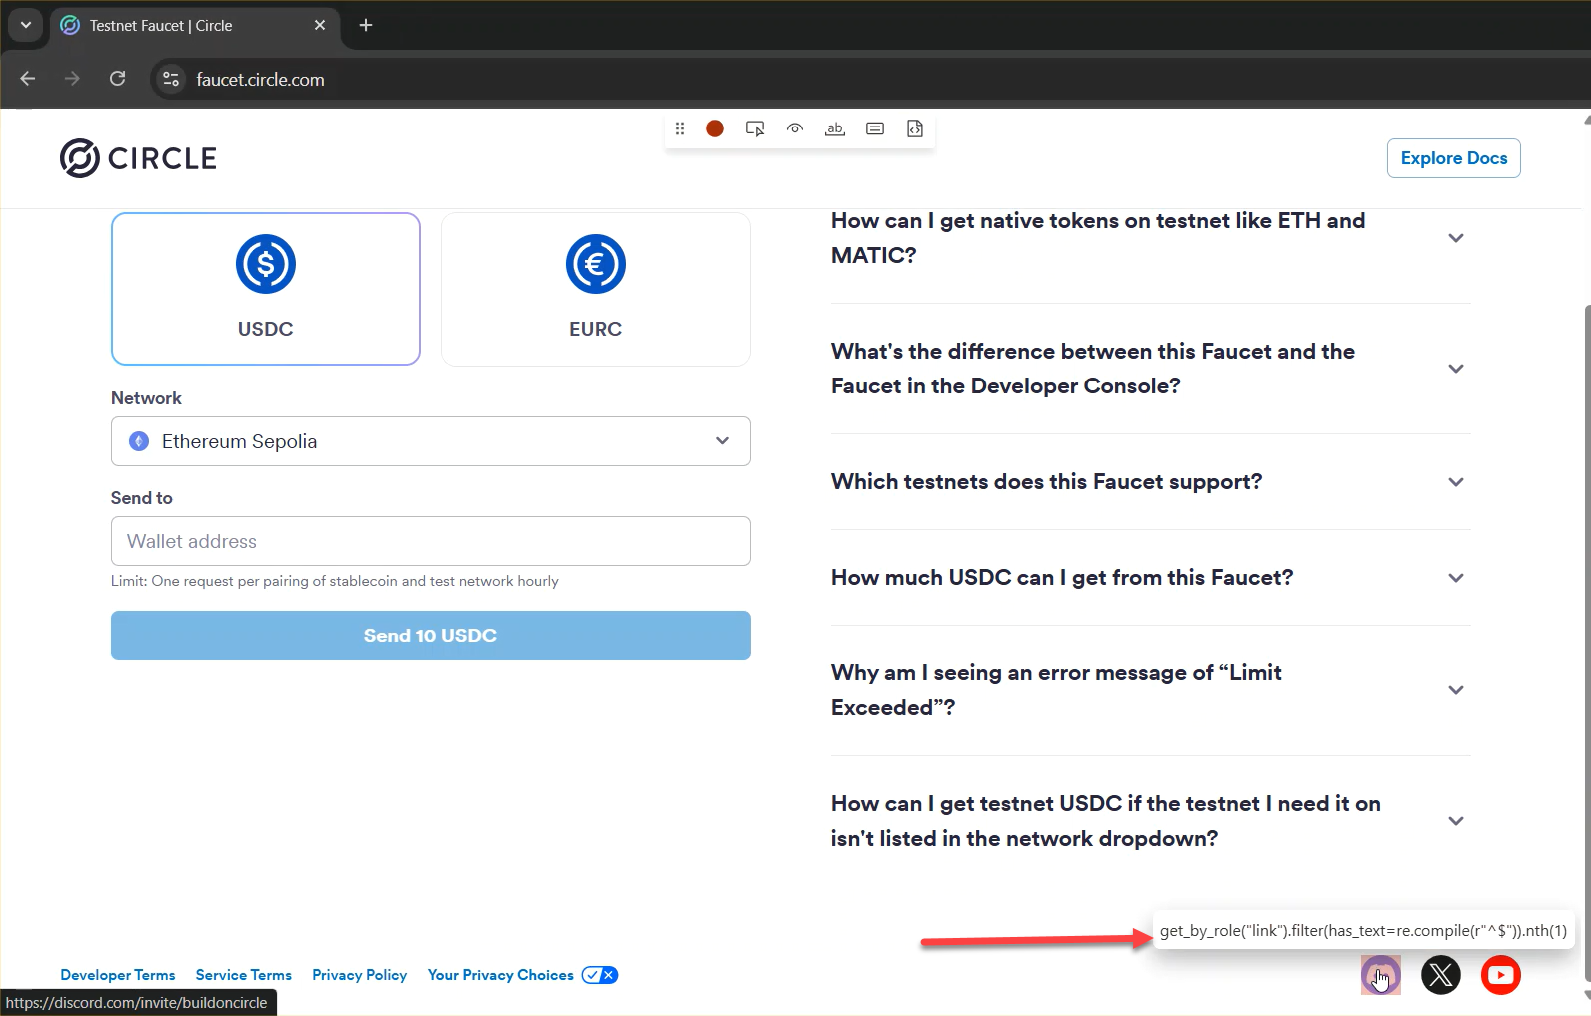Screen dimensions: 1591x1016
Task: Expand 'How much USDC can I get' FAQ
Action: pyautogui.click(x=1150, y=578)
